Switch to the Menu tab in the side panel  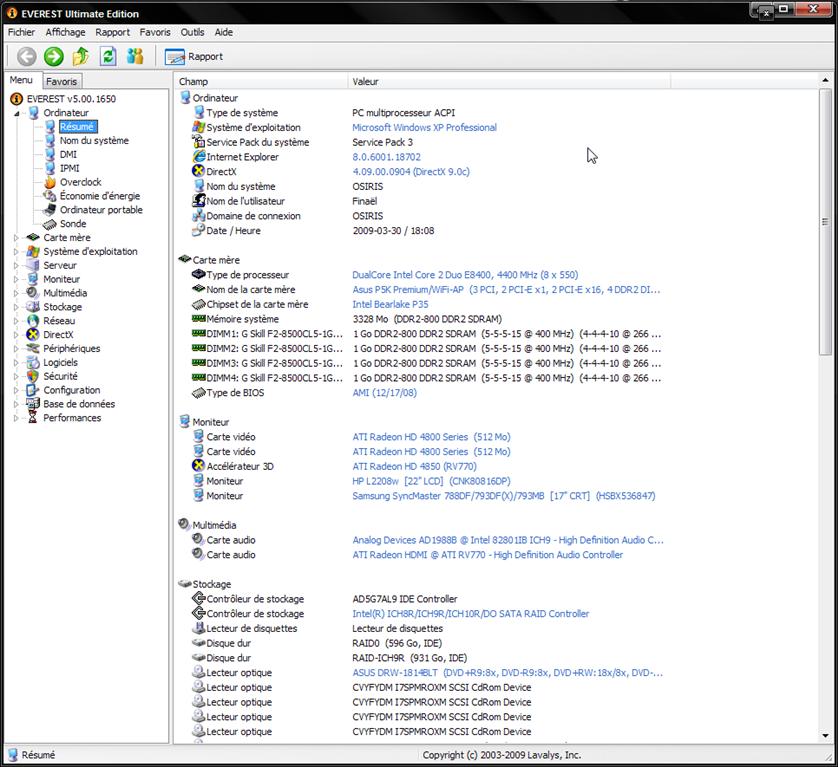click(21, 80)
